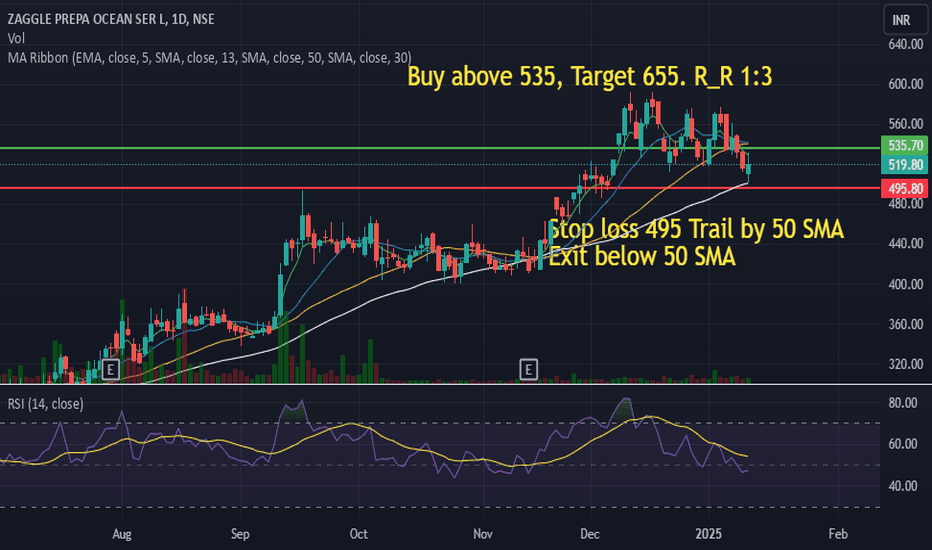Click the 360.00 price axis label
932x550 pixels.
point(906,324)
